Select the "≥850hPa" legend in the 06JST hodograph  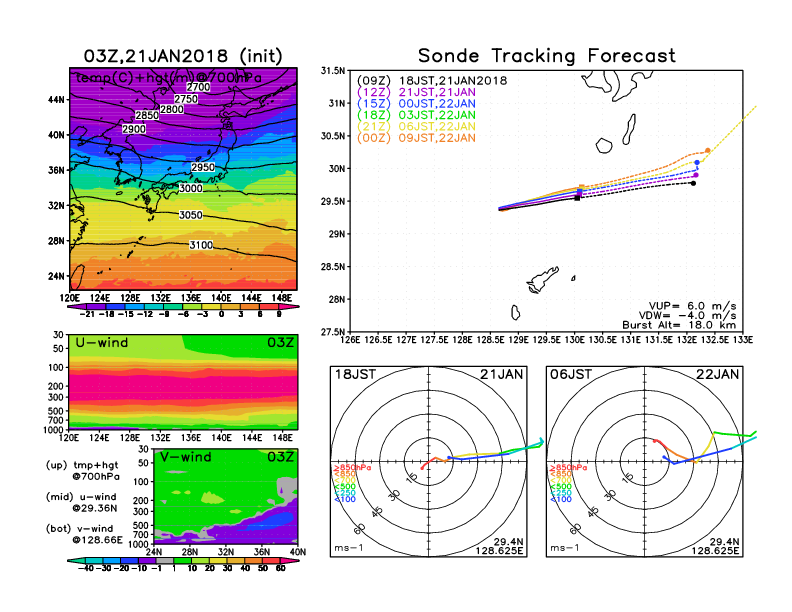(x=568, y=468)
